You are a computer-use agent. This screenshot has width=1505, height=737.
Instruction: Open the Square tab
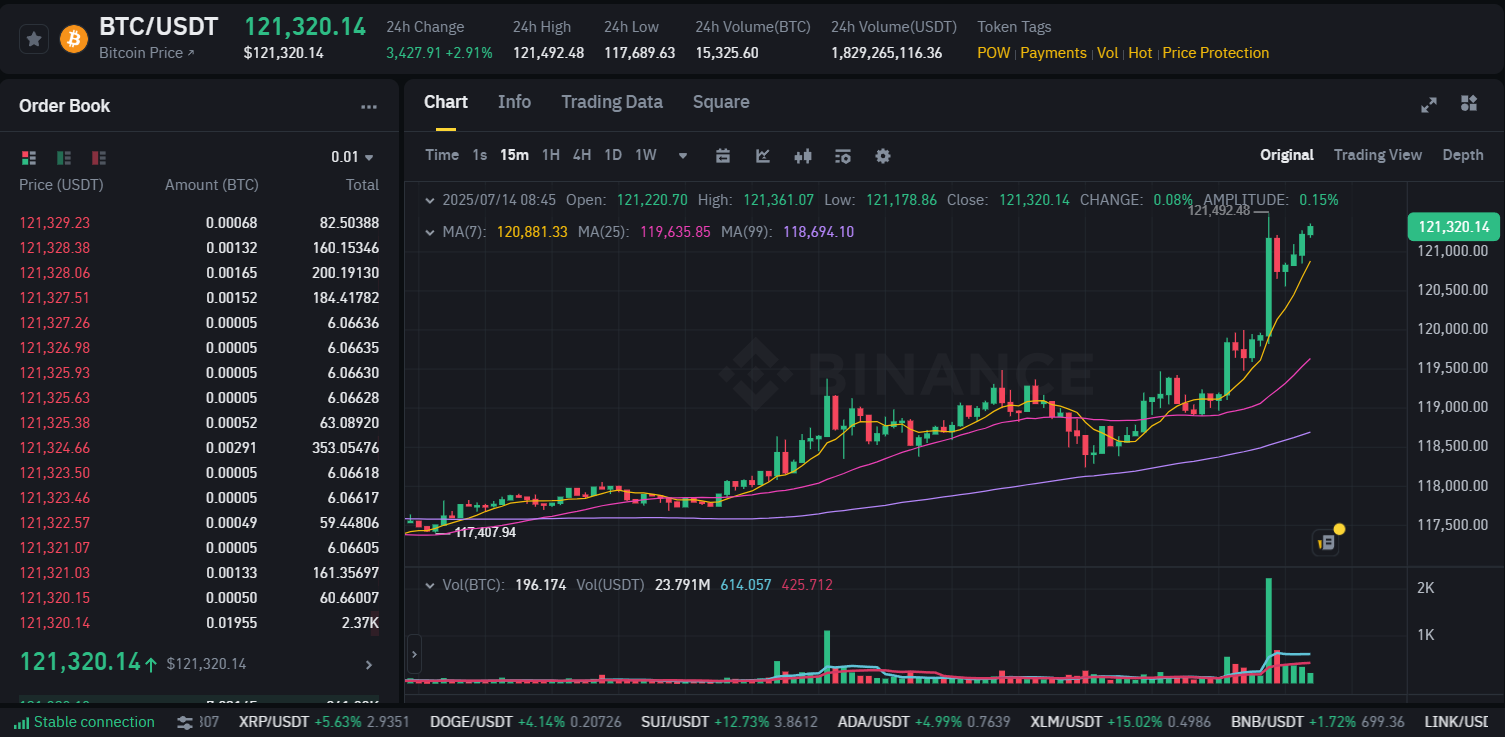coord(721,102)
